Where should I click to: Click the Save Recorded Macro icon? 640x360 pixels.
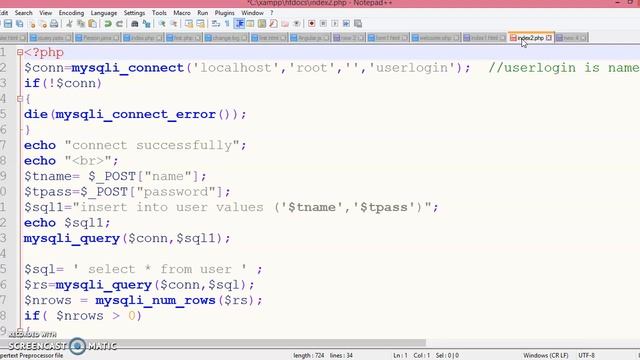tap(358, 24)
